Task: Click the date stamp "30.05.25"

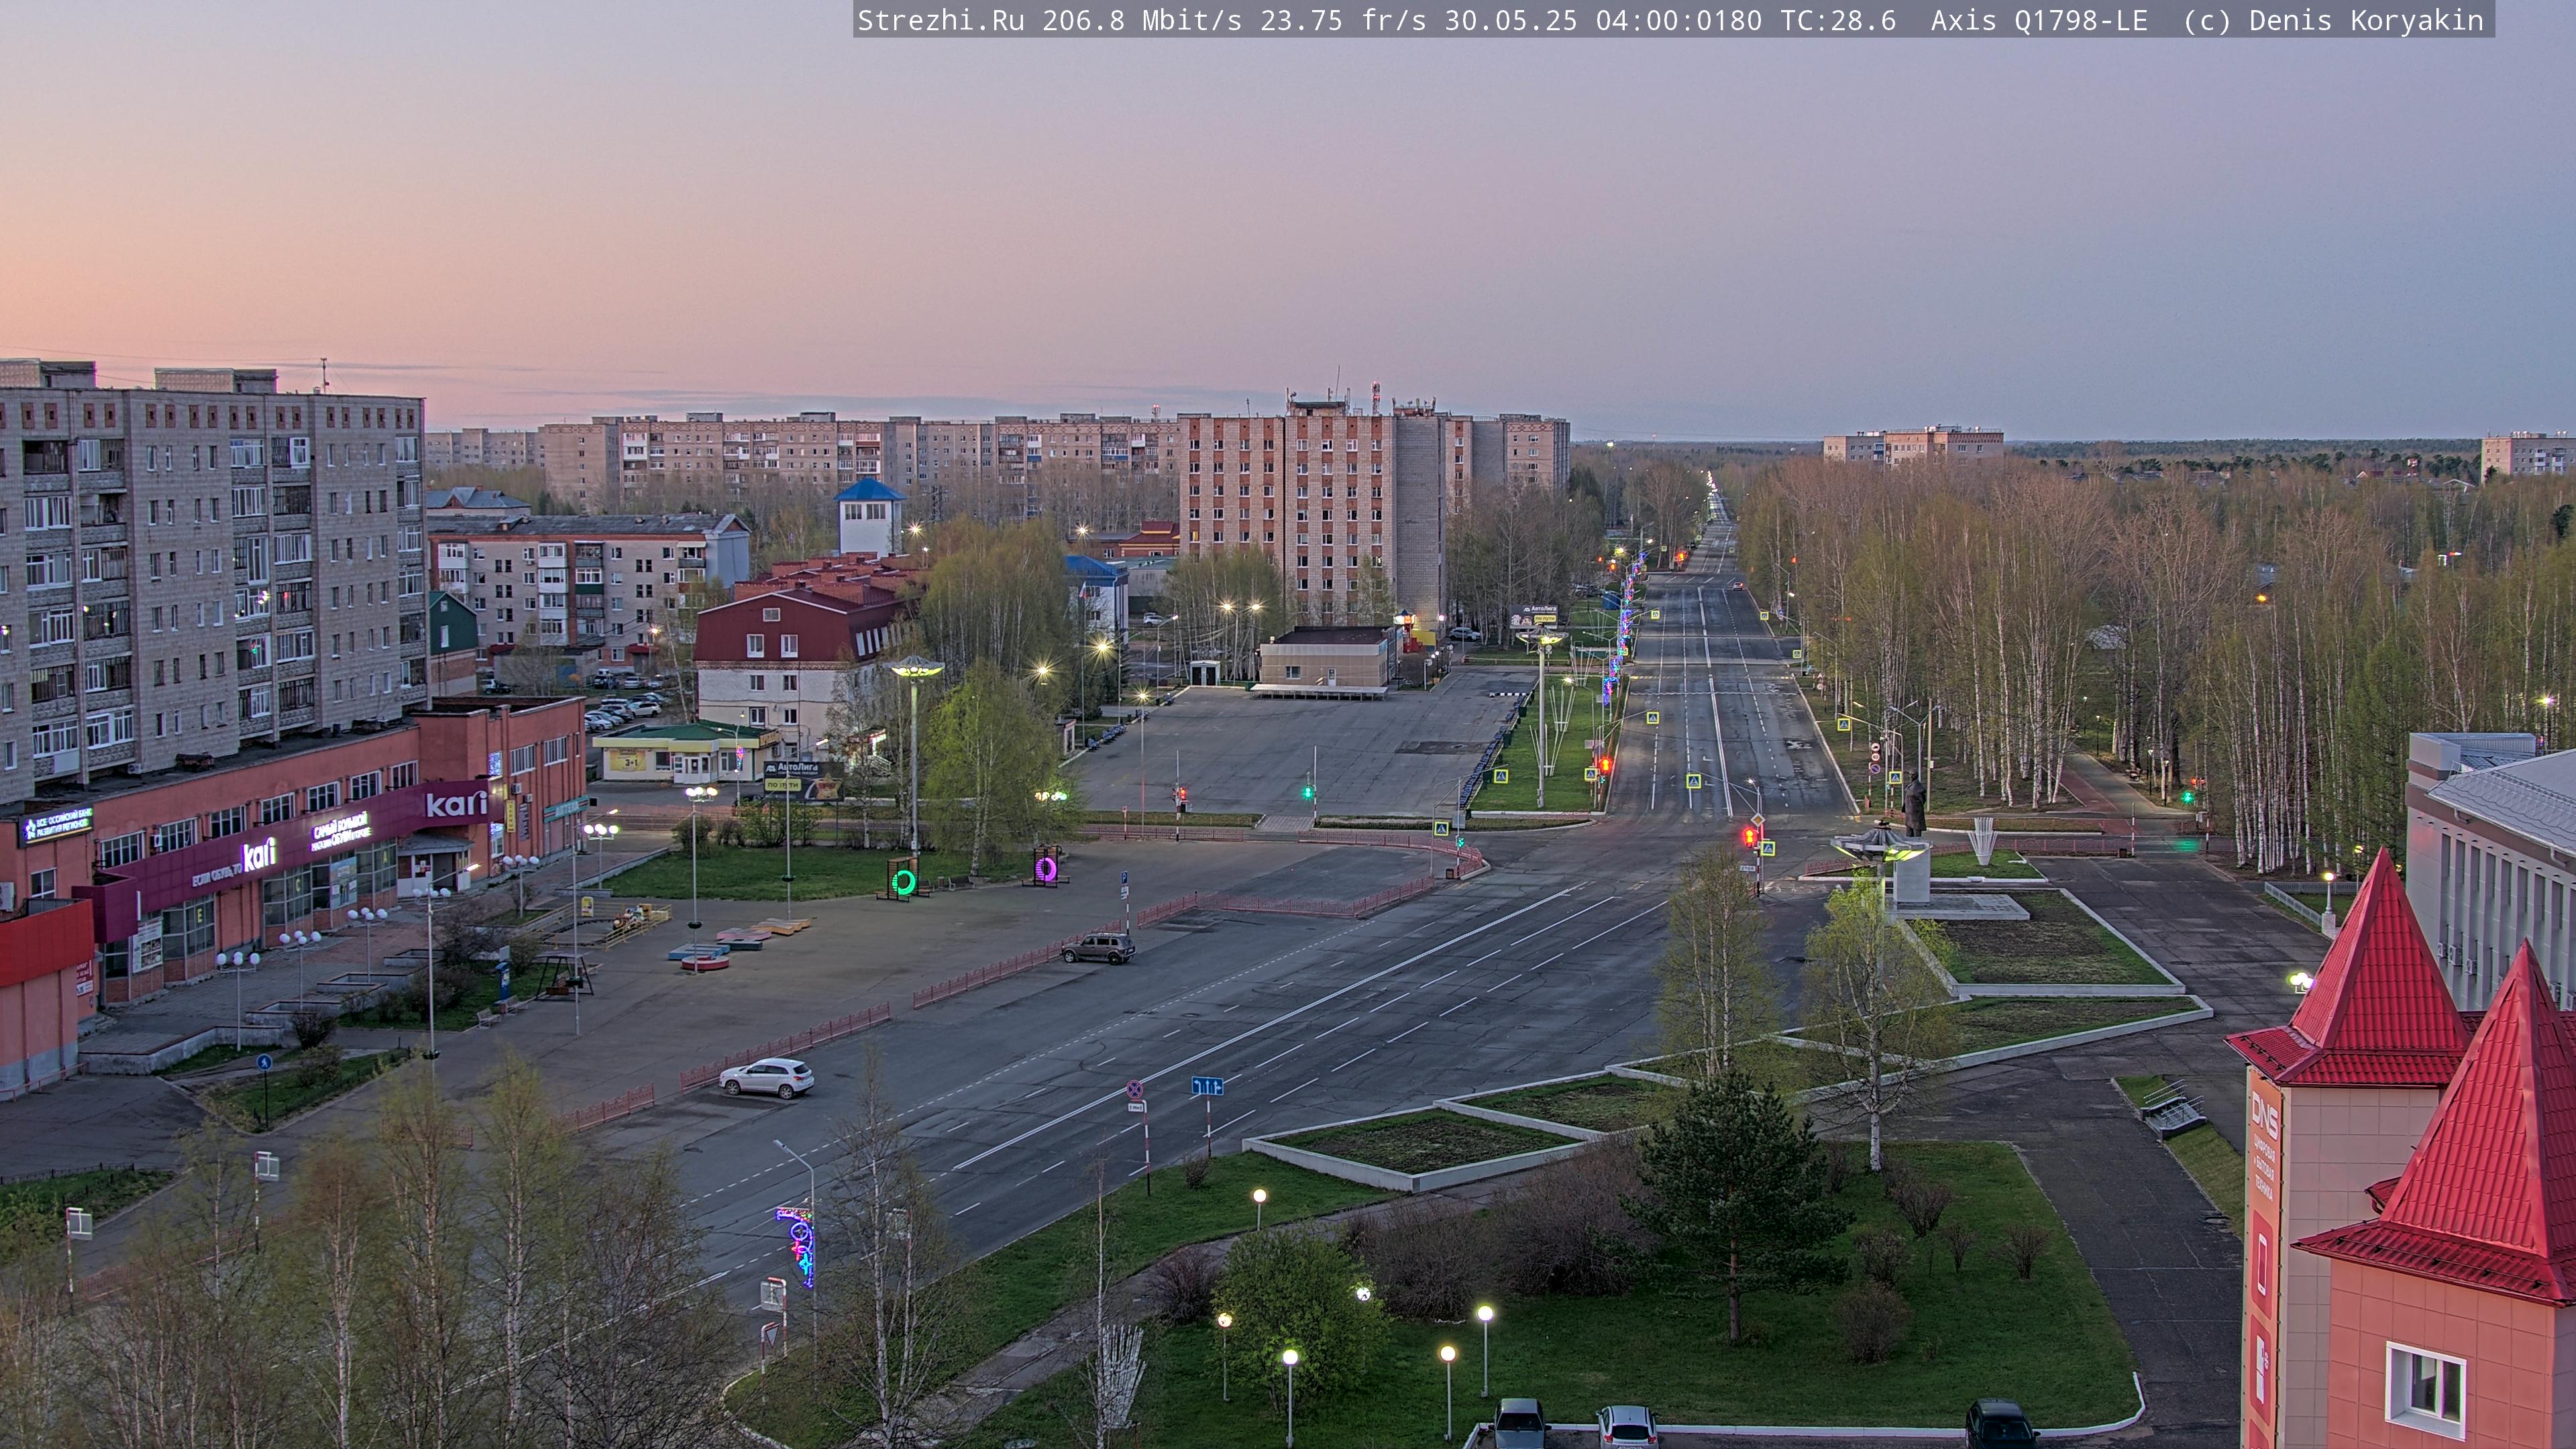Action: point(1510,21)
